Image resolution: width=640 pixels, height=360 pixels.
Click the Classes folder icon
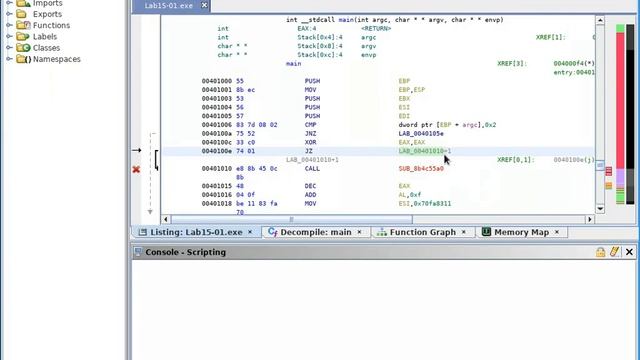click(x=23, y=48)
